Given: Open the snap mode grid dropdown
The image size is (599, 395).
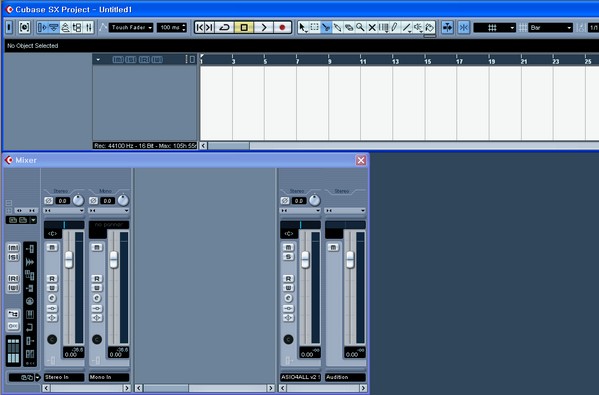Looking at the screenshot, I should pos(495,28).
